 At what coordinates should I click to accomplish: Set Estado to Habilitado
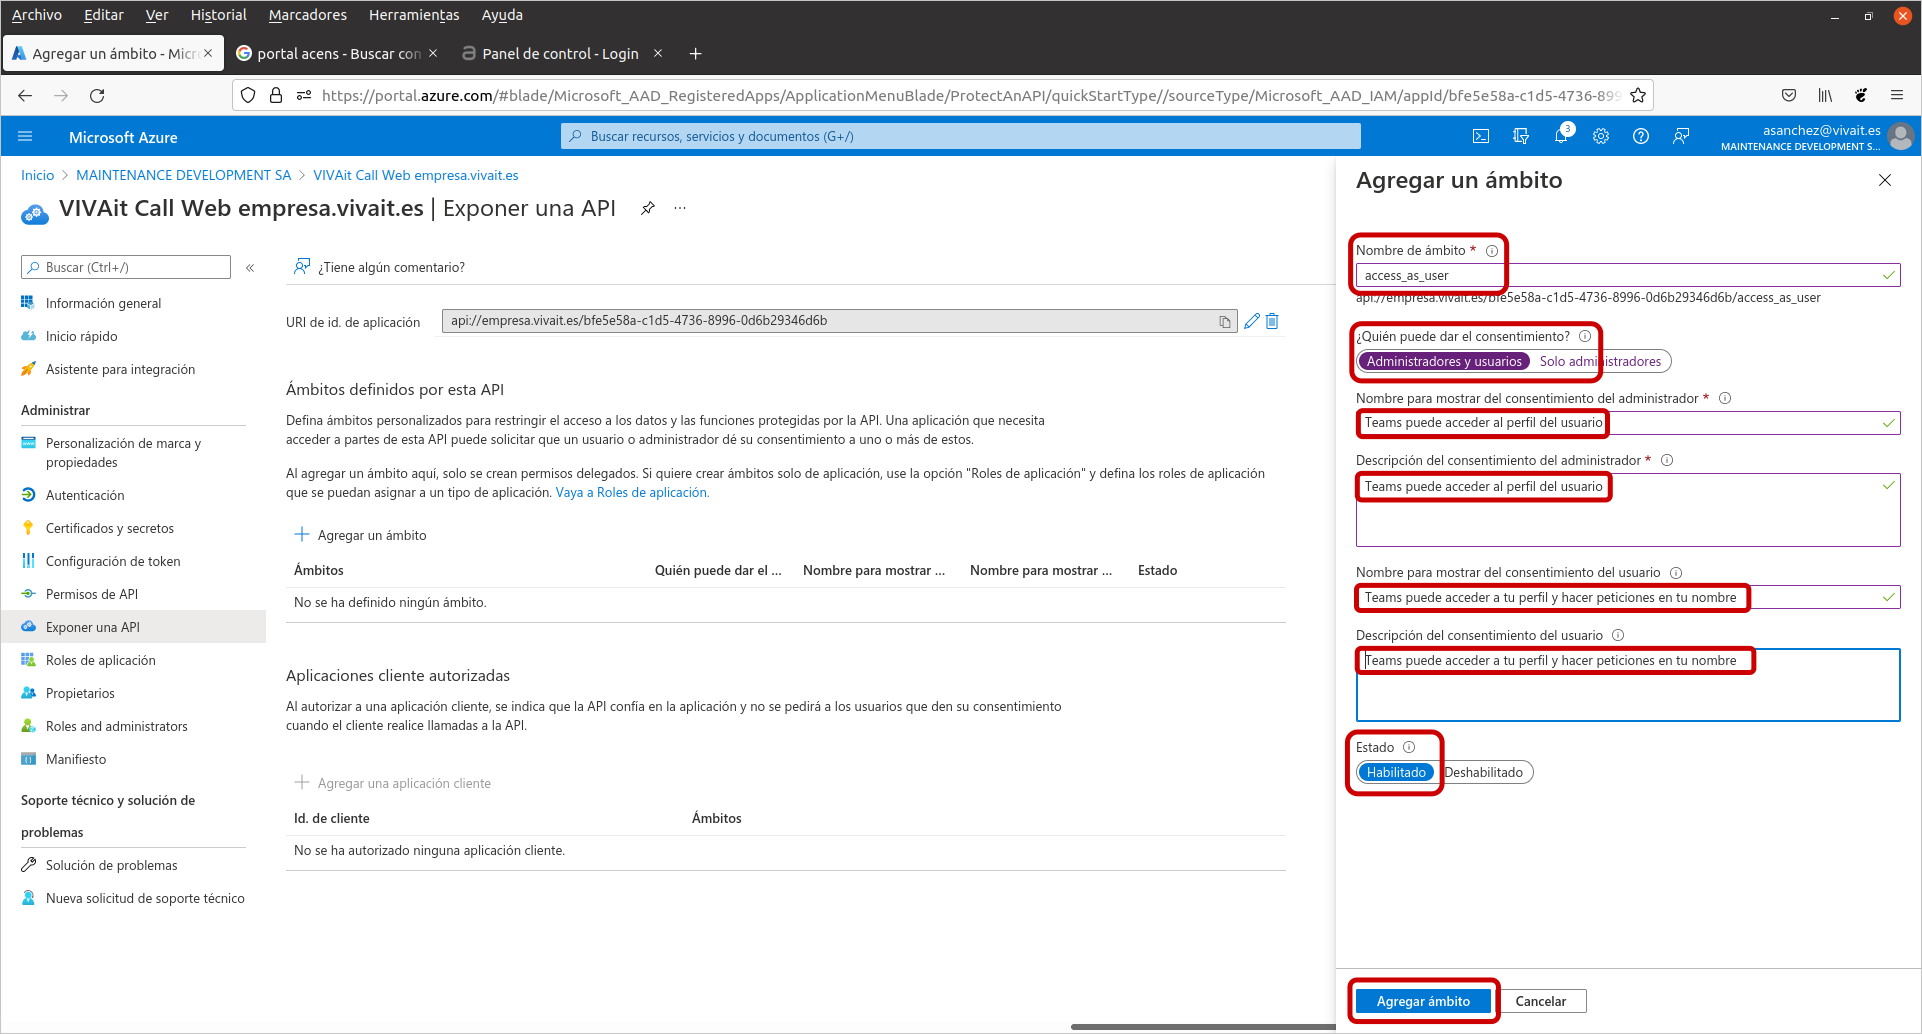[1396, 773]
